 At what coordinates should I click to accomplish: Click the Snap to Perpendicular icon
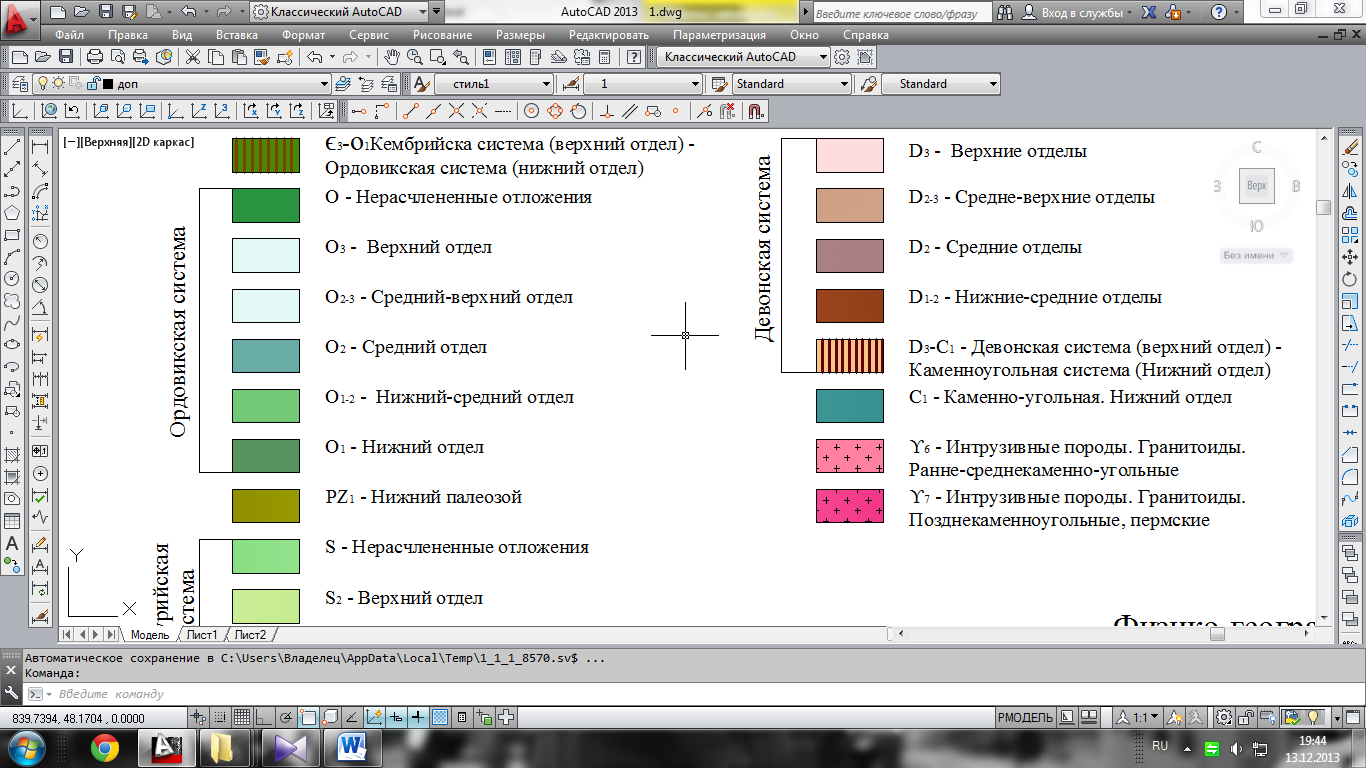[x=607, y=111]
